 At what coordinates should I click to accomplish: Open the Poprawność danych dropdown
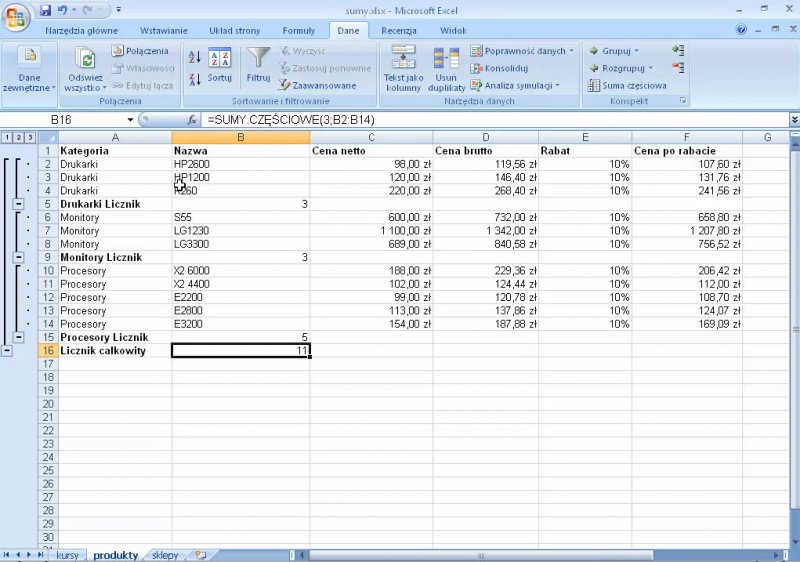[x=523, y=51]
